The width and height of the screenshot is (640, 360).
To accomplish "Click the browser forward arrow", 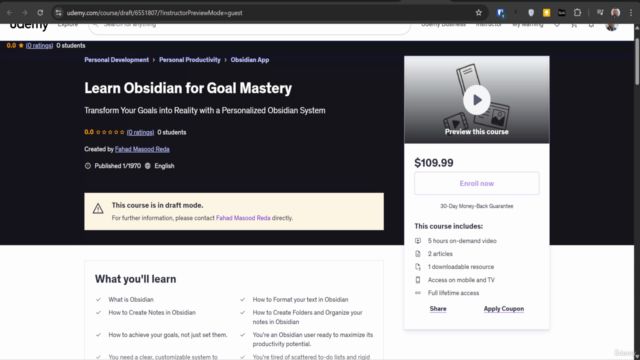I will [x=24, y=13].
